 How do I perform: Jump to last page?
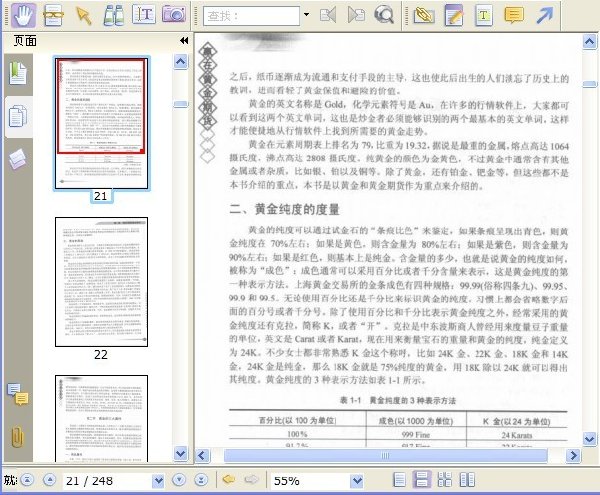click(x=201, y=480)
